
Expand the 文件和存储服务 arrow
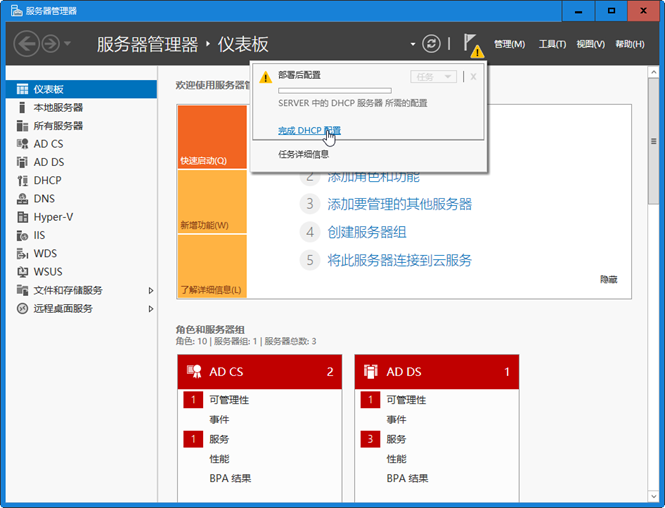(x=151, y=290)
